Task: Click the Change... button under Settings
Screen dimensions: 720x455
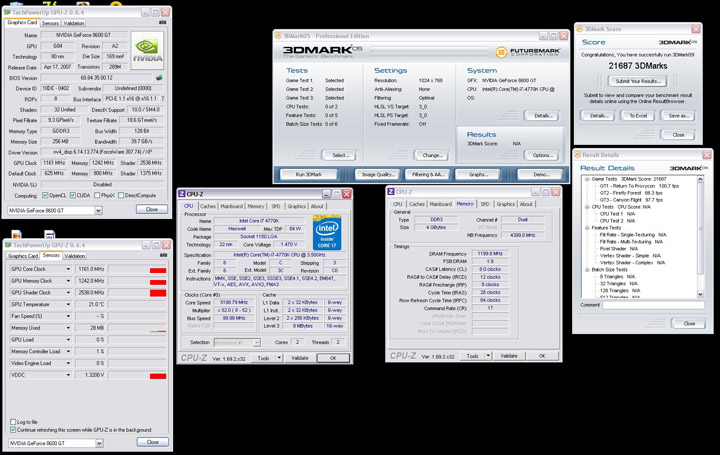Action: pos(432,155)
